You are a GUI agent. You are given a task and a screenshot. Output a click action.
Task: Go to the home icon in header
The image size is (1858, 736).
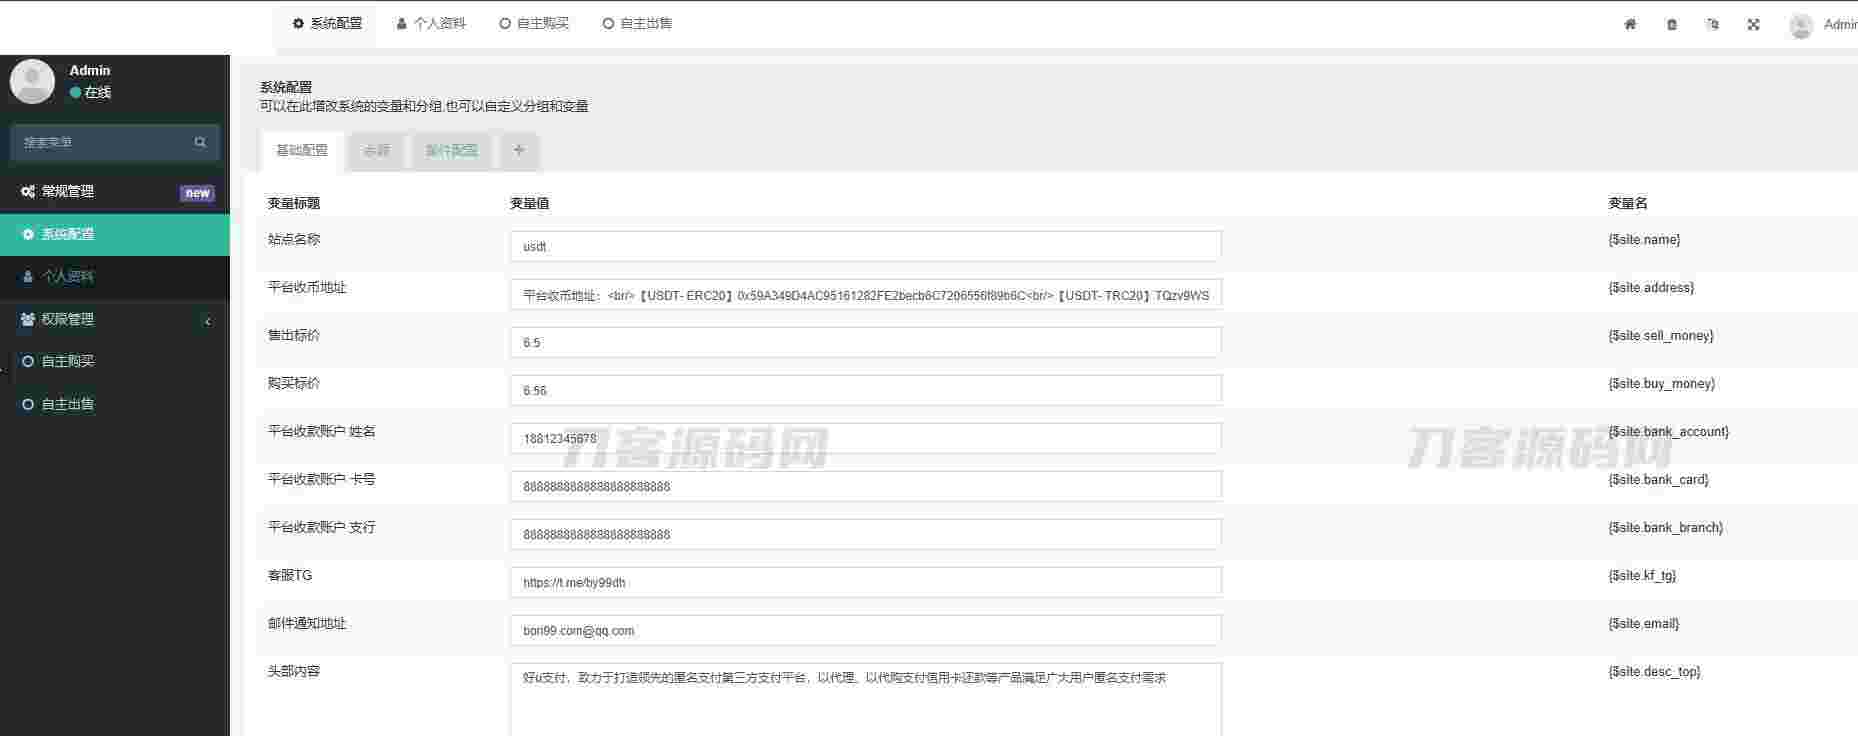pyautogui.click(x=1630, y=24)
